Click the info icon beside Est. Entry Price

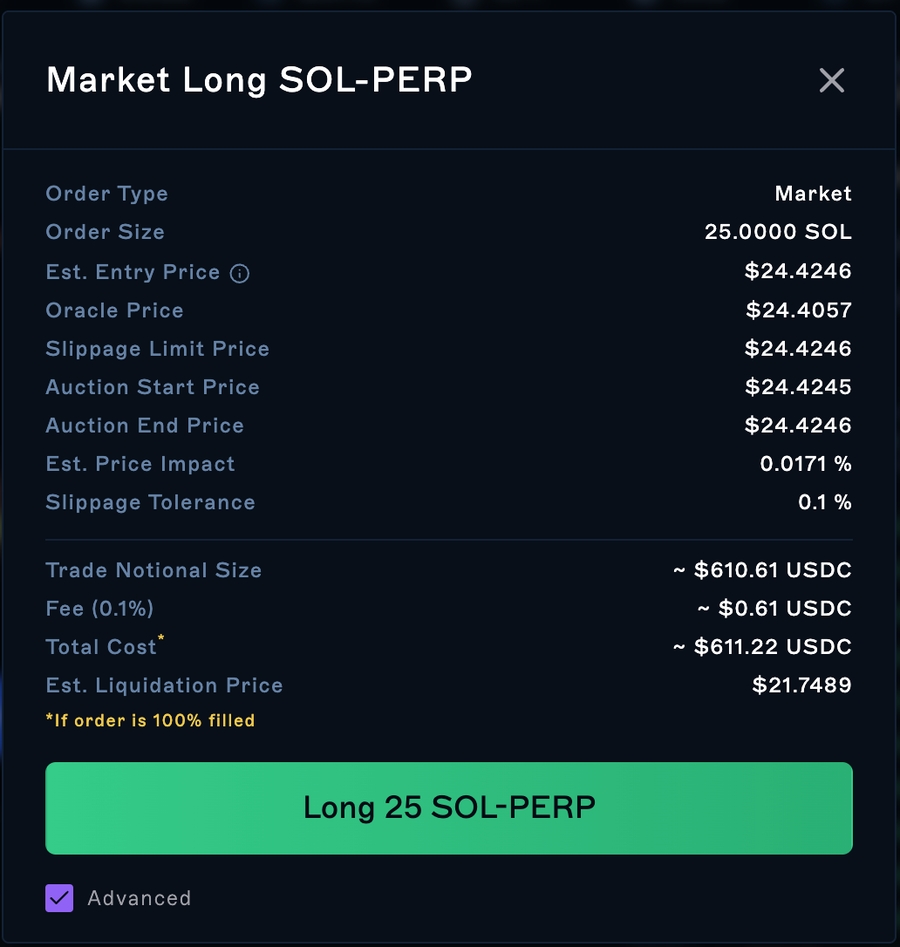coord(240,273)
